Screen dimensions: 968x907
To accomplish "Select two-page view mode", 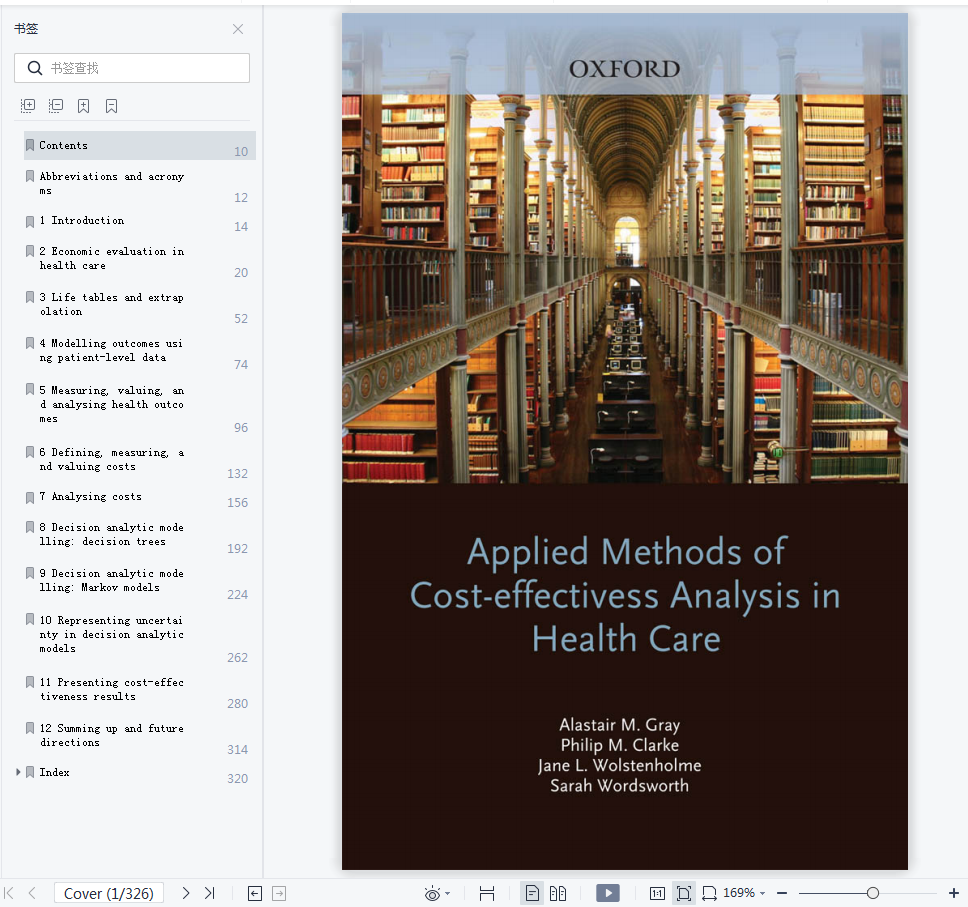I will [558, 893].
